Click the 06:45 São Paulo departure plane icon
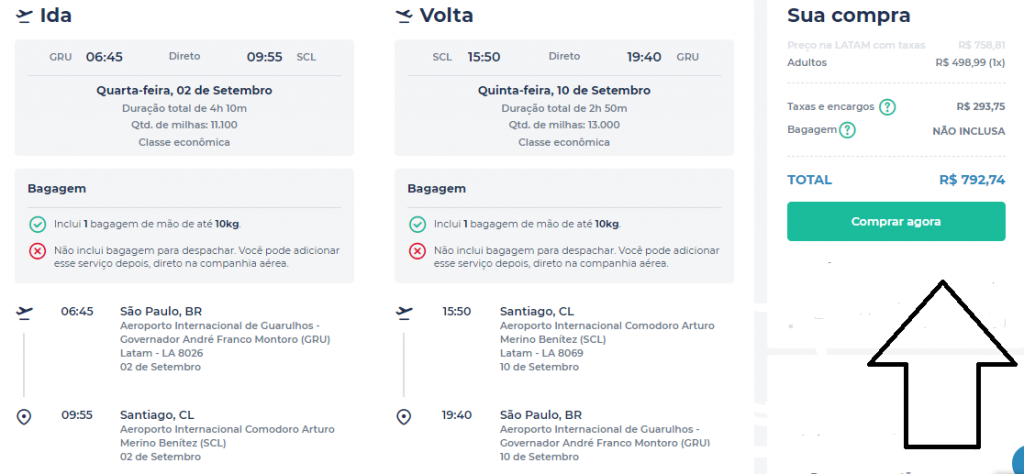 pos(24,313)
